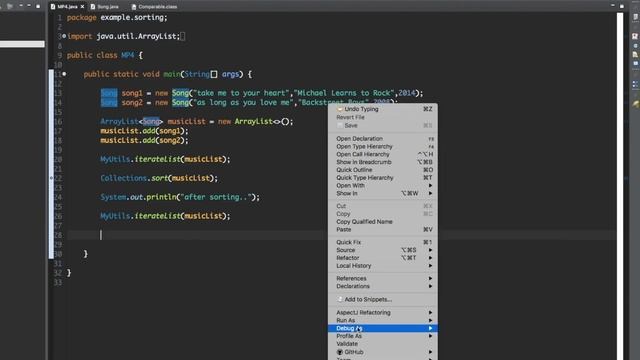
Task: Open the Debug As submenu
Action: (x=383, y=328)
